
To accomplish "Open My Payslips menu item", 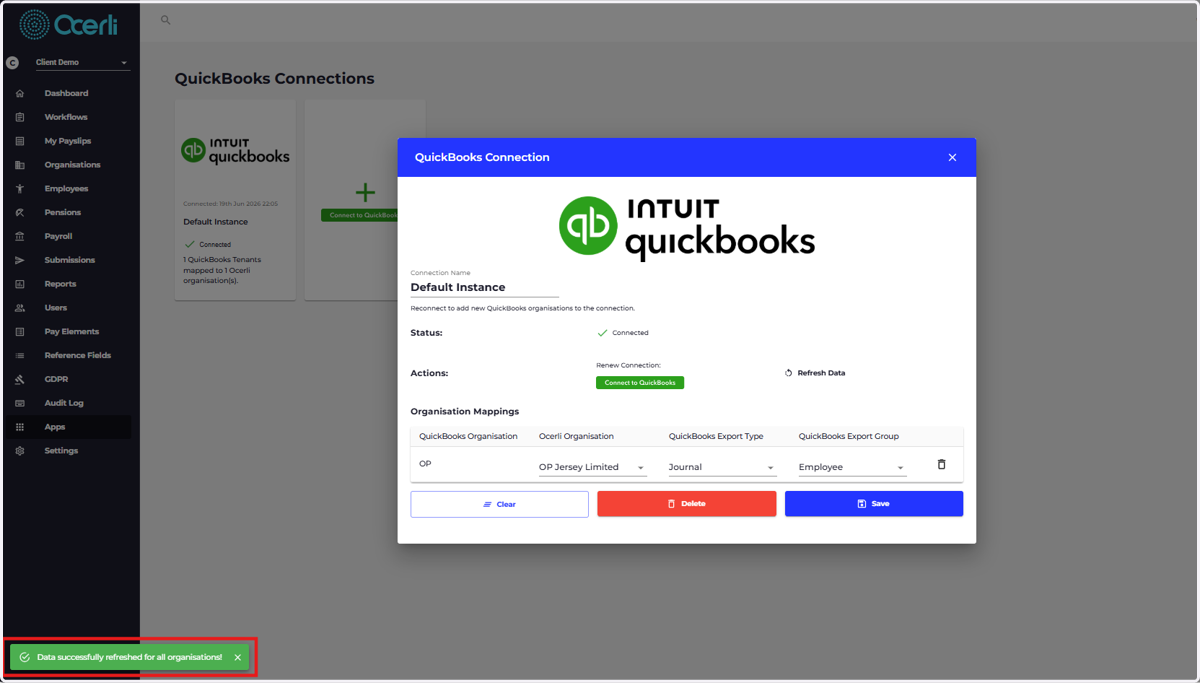I will [68, 141].
